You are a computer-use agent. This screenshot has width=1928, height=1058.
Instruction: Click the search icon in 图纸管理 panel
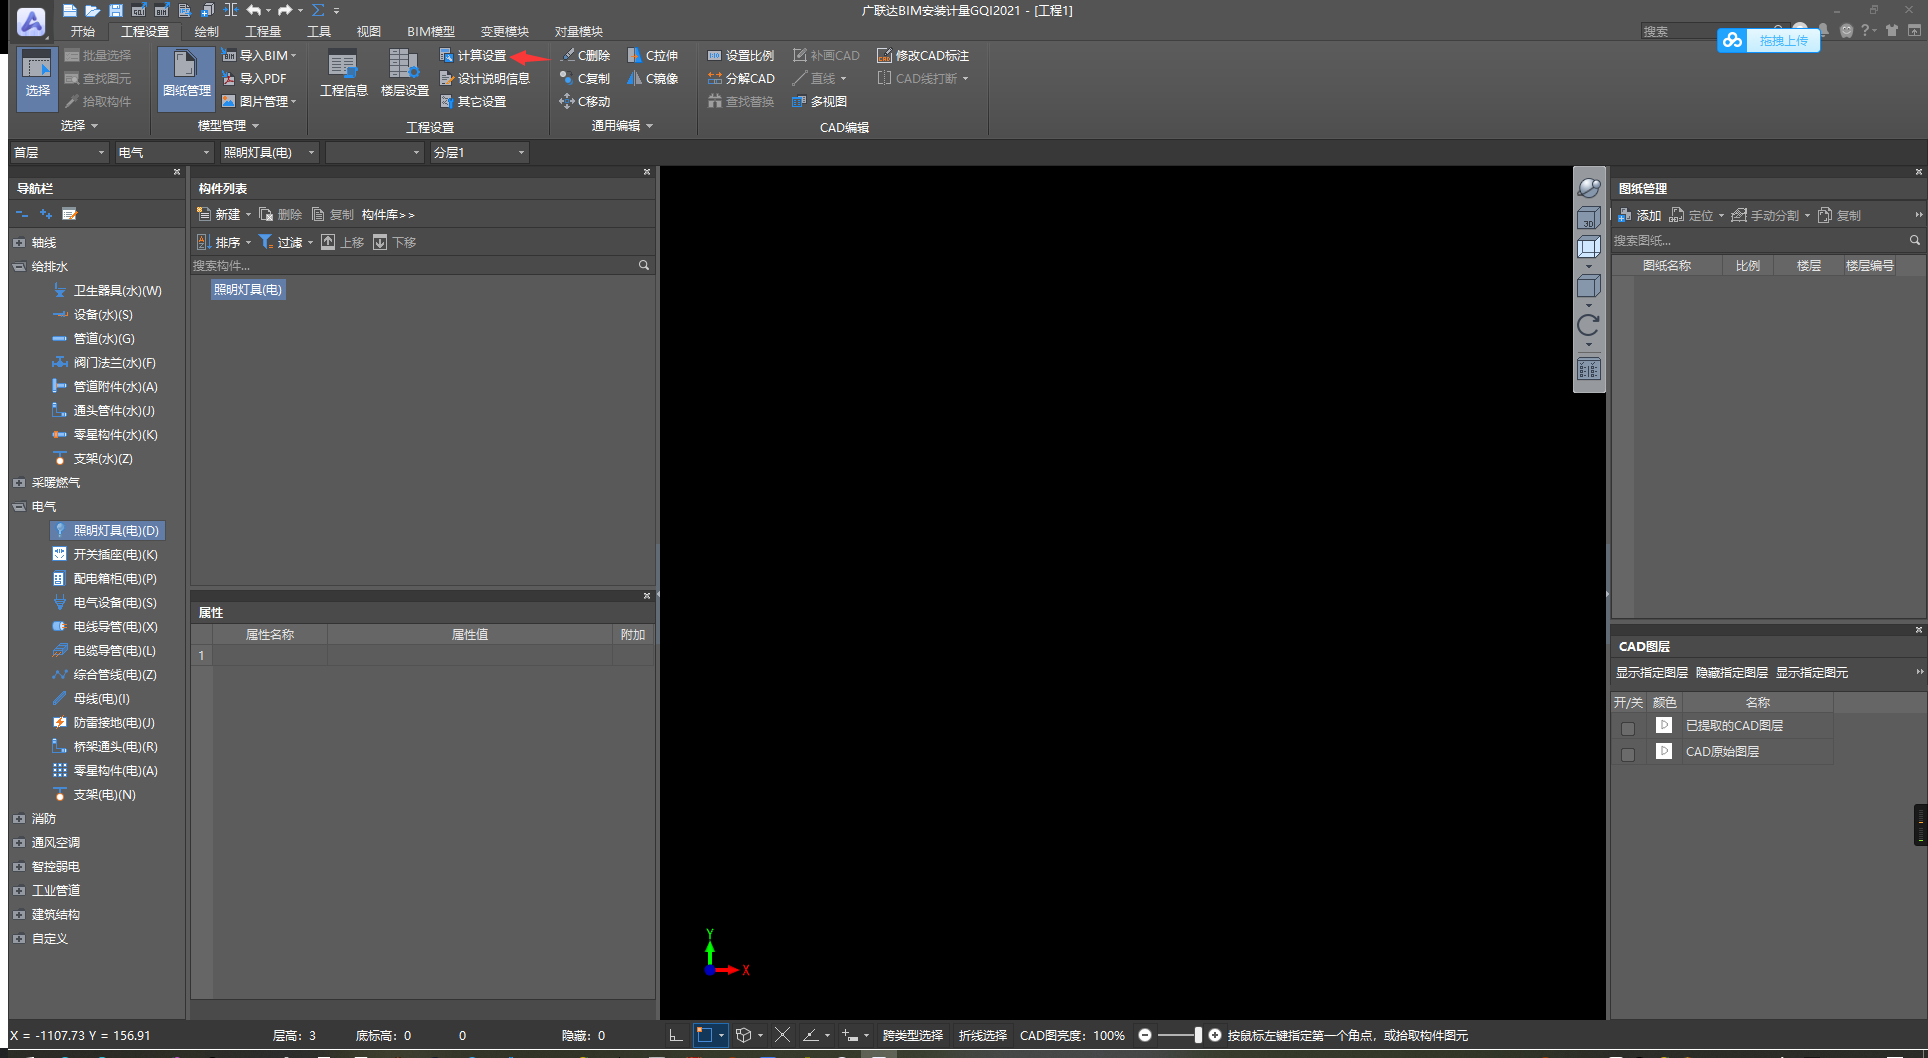click(1915, 241)
